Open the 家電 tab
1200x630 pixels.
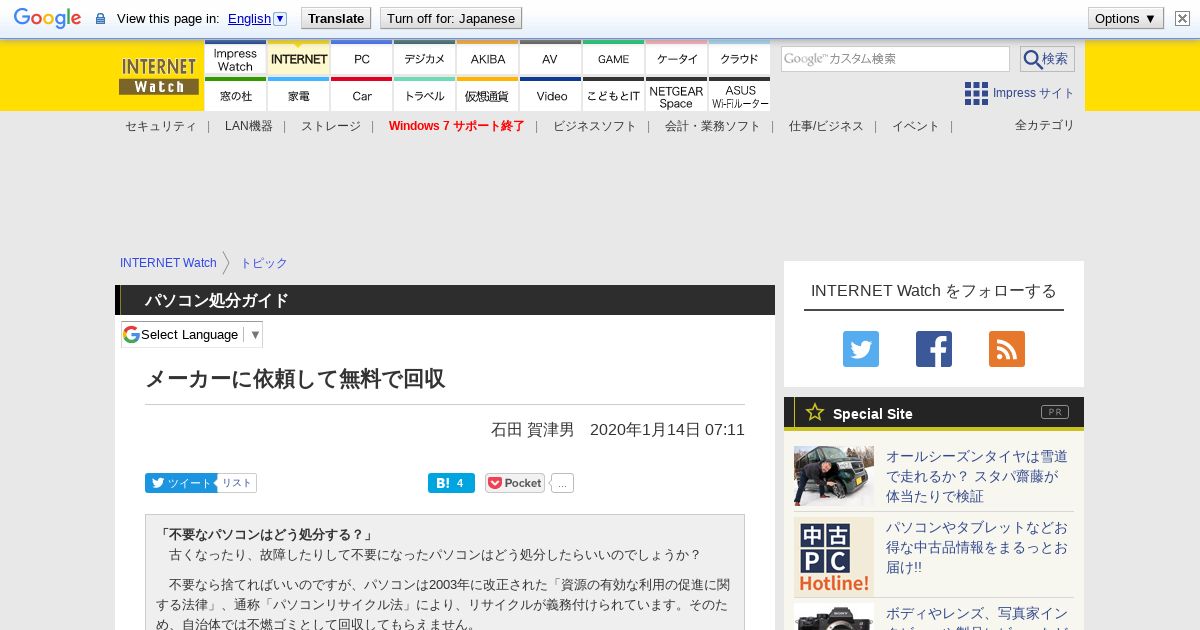point(299,95)
